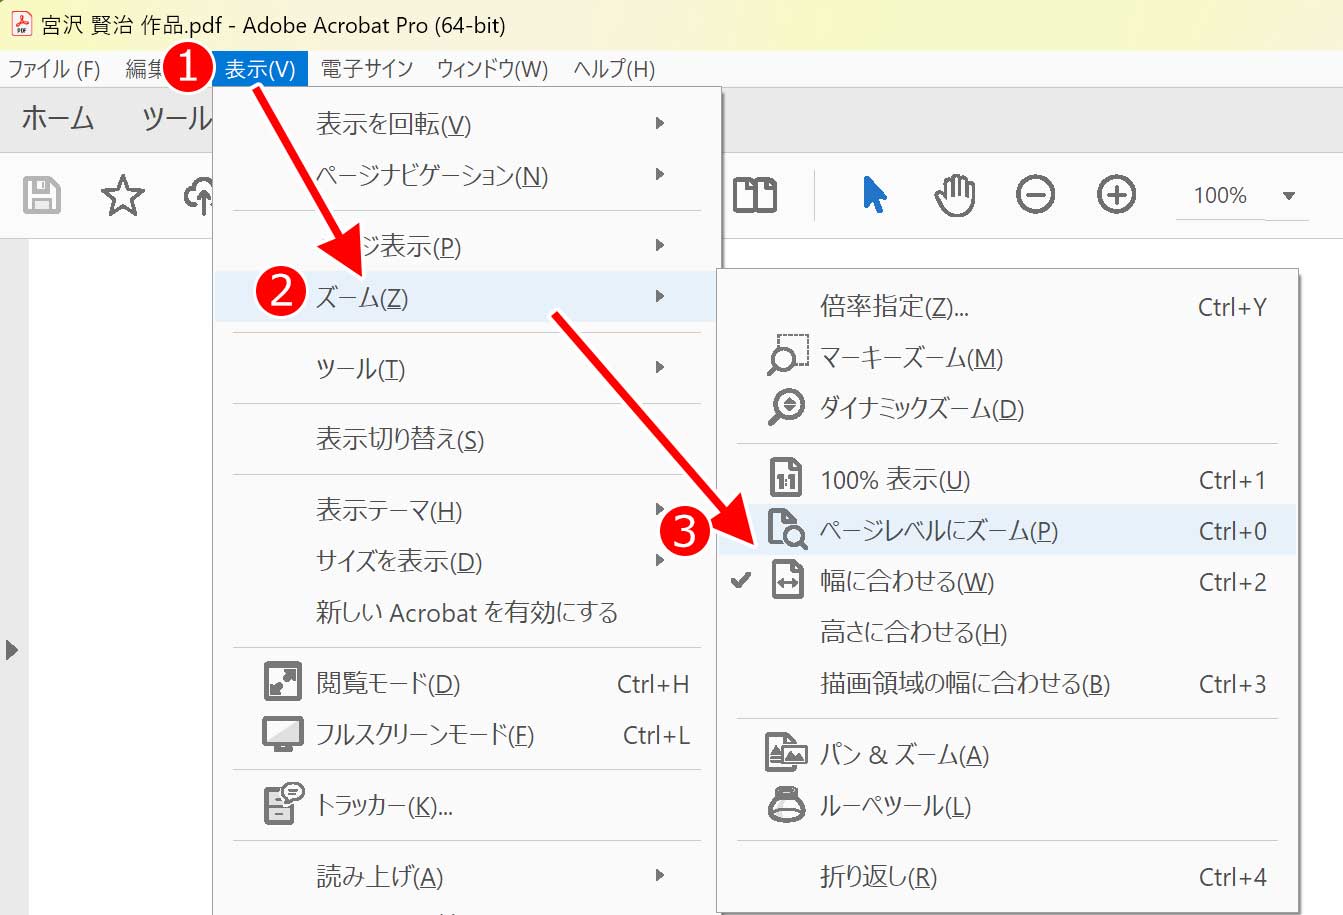The width and height of the screenshot is (1343, 915).
Task: Choose マーキーズーム menu item
Action: (x=1007, y=357)
